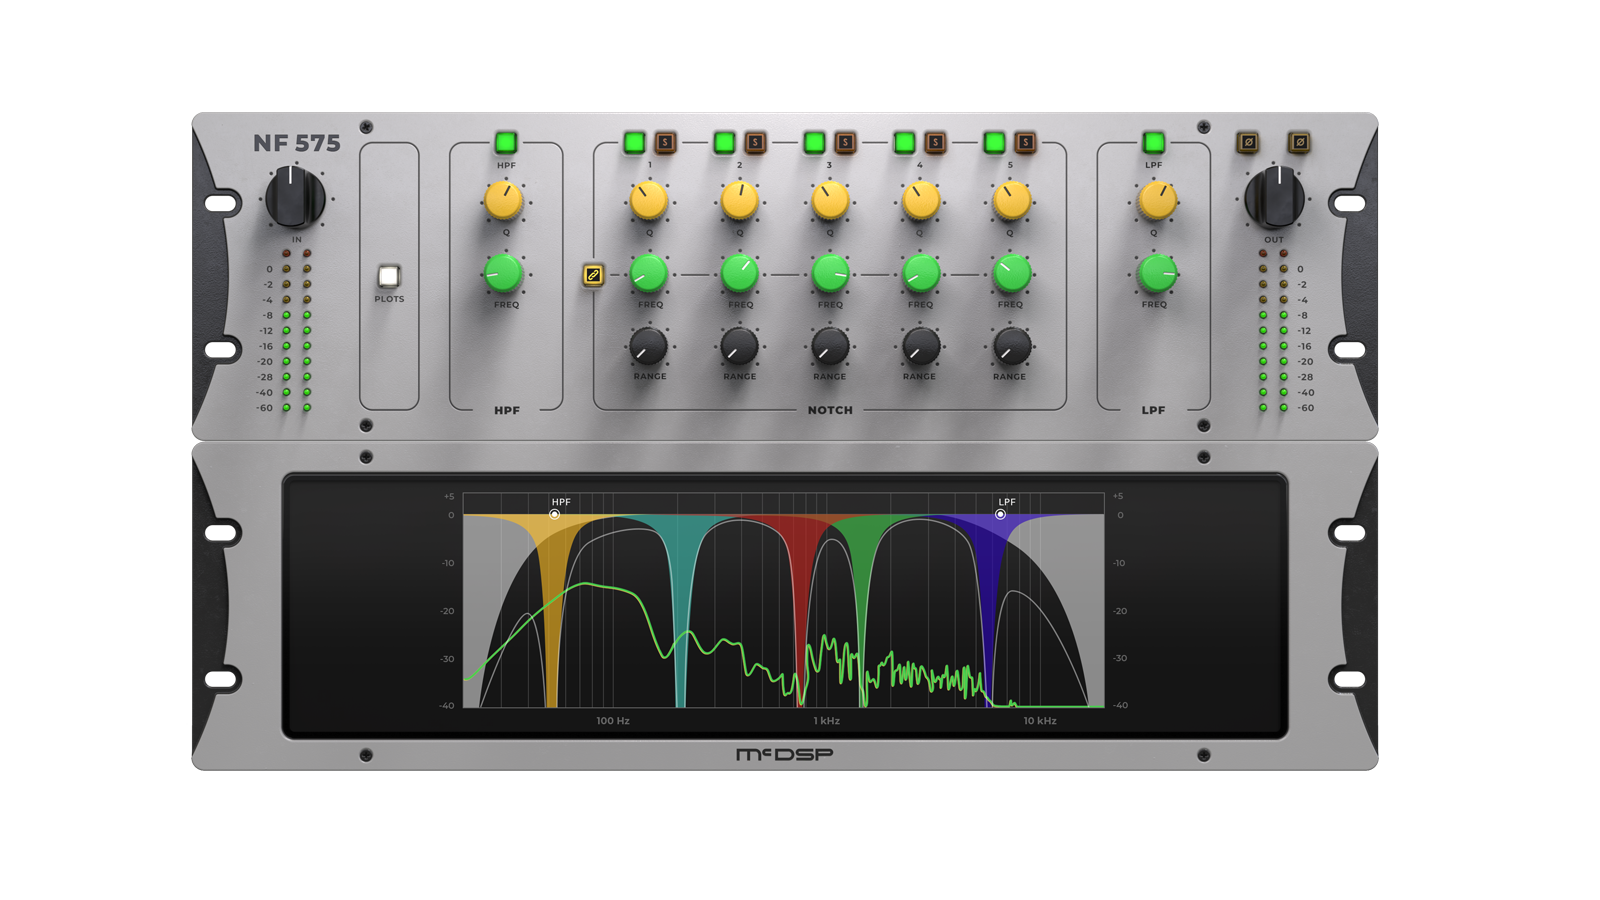Click the NOTCH section label
Image resolution: width=1600 pixels, height=900 pixels.
[830, 410]
